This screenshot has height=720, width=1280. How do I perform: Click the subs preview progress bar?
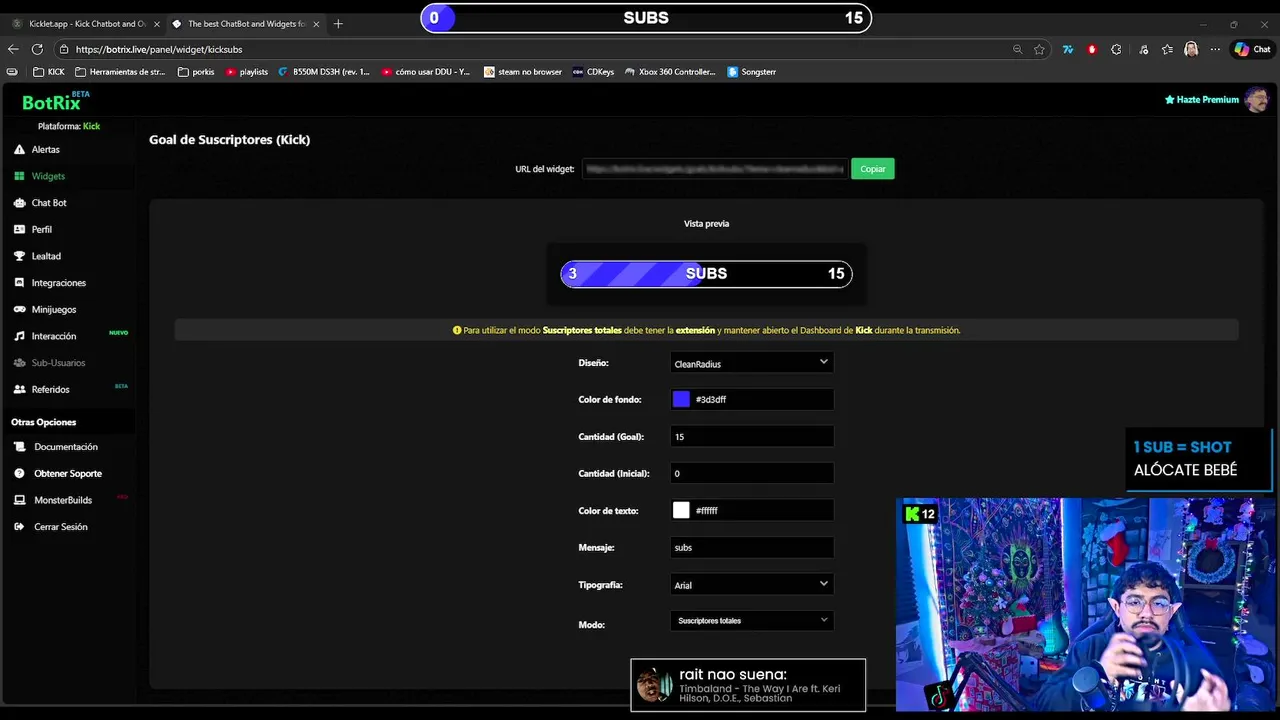point(706,273)
